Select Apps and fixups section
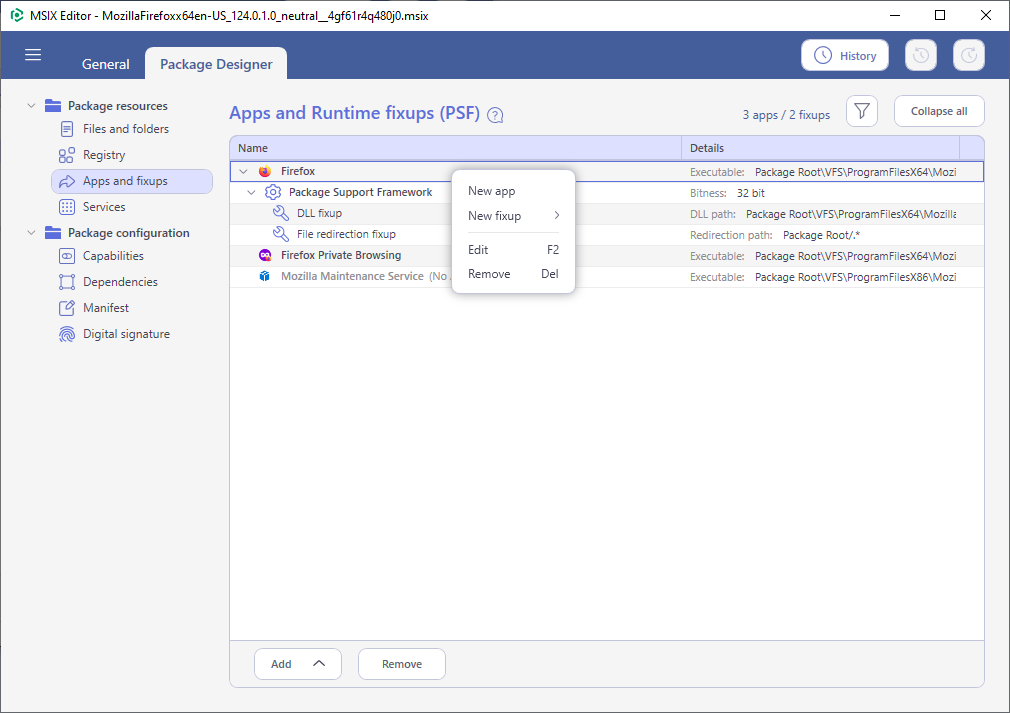This screenshot has width=1010, height=713. pyautogui.click(x=131, y=181)
